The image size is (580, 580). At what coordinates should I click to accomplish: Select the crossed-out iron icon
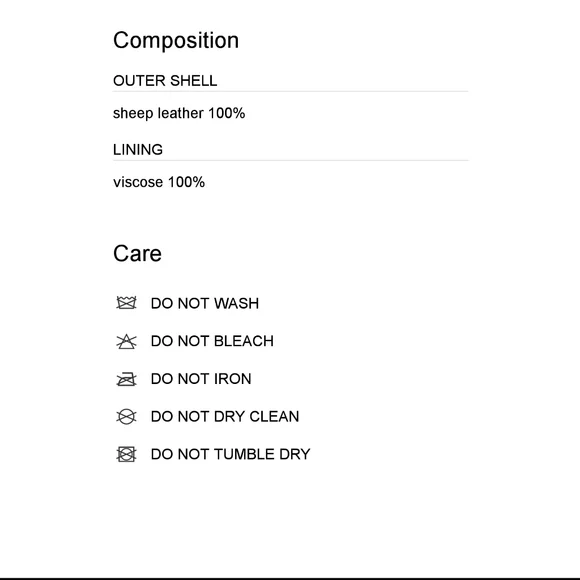coord(126,379)
